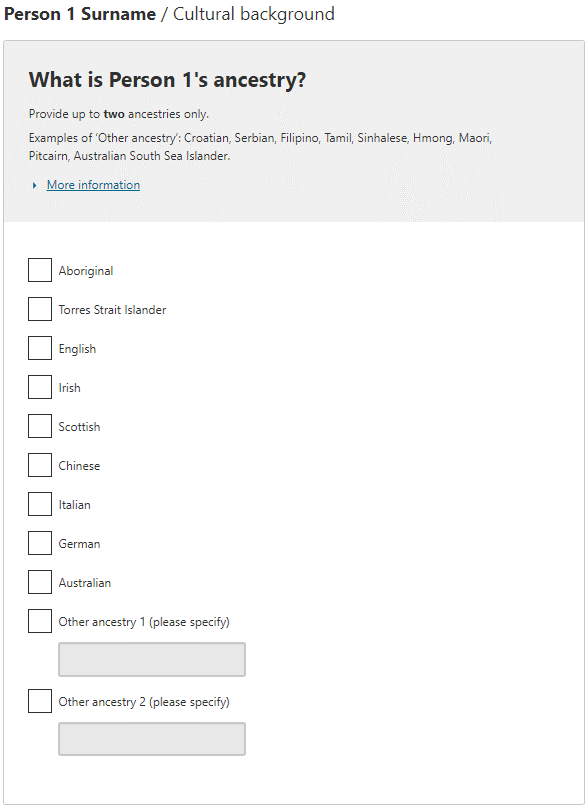Check the Scottish ancestry box
The image size is (587, 810).
[x=39, y=426]
